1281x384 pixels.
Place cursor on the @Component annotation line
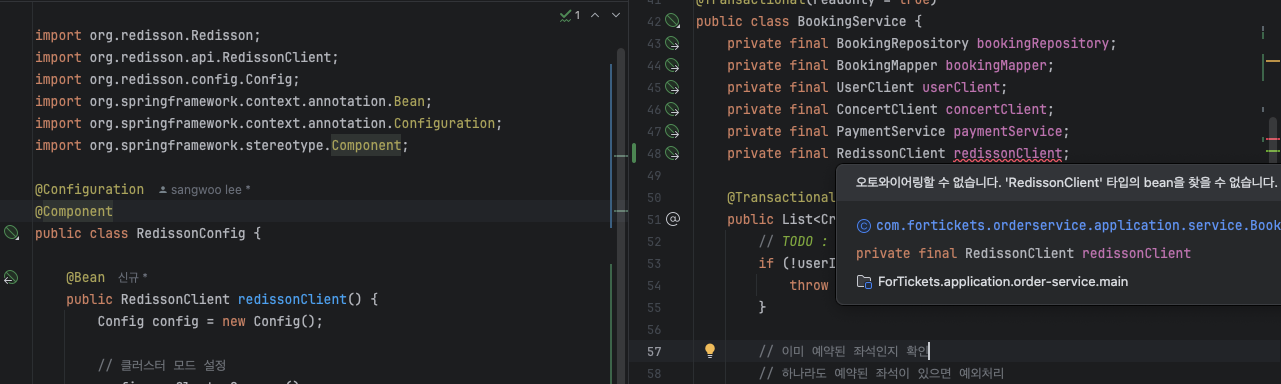[x=320, y=211]
